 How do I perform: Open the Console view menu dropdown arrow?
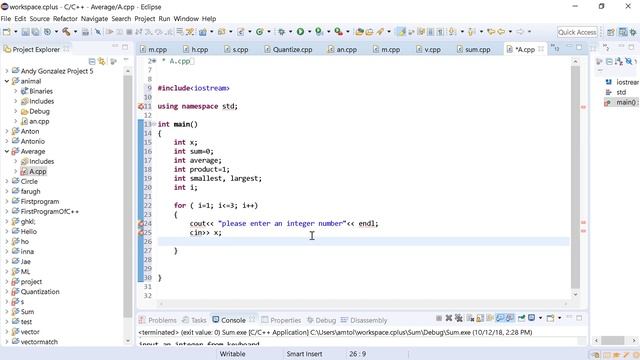559,318
